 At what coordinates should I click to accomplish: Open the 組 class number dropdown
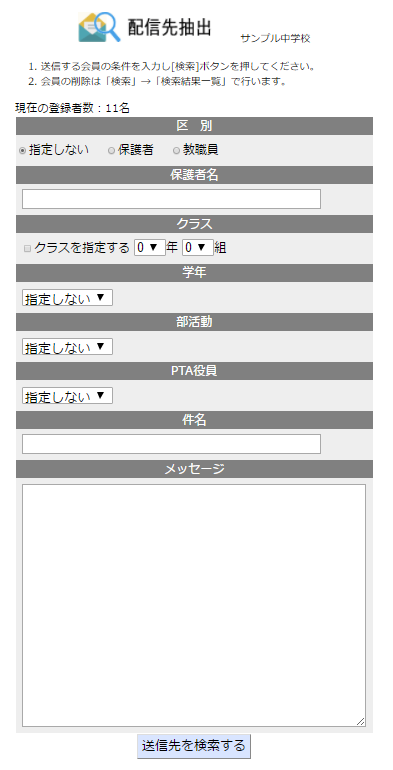coord(198,248)
